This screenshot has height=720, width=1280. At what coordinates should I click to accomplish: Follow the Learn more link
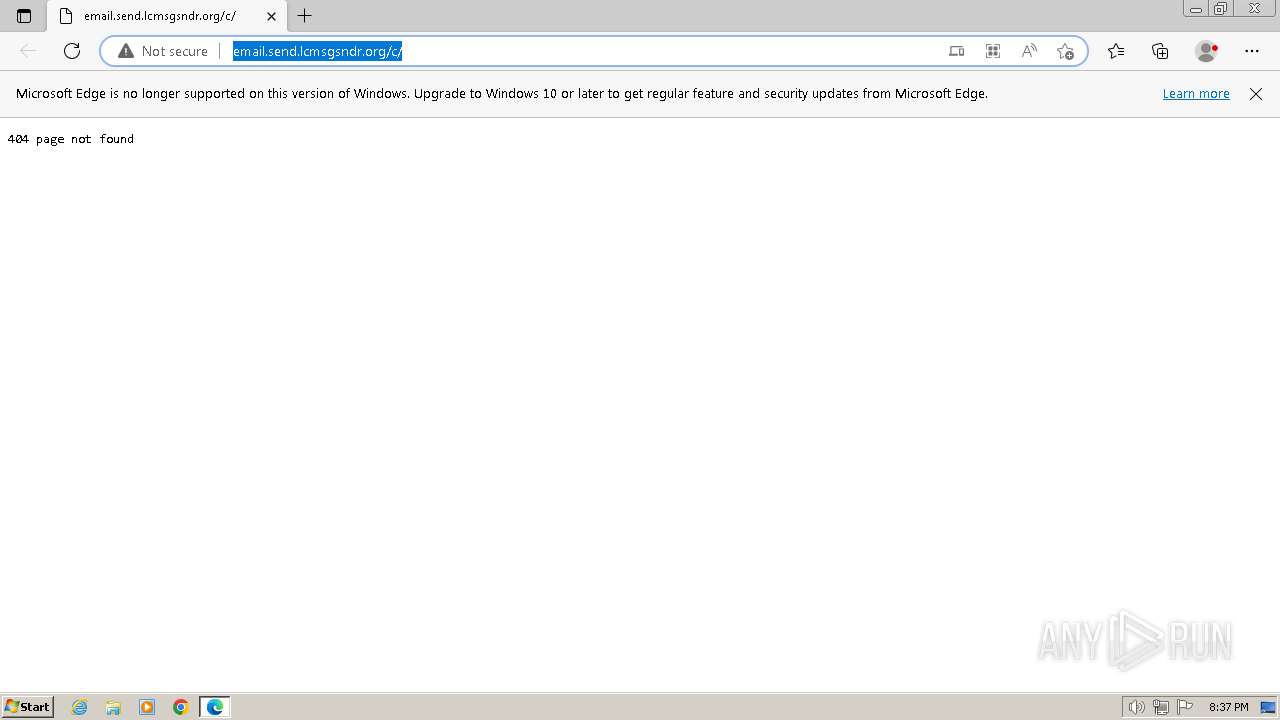coord(1196,94)
